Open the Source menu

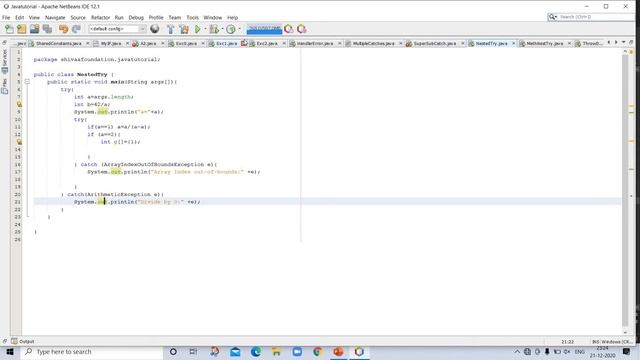tap(78, 18)
